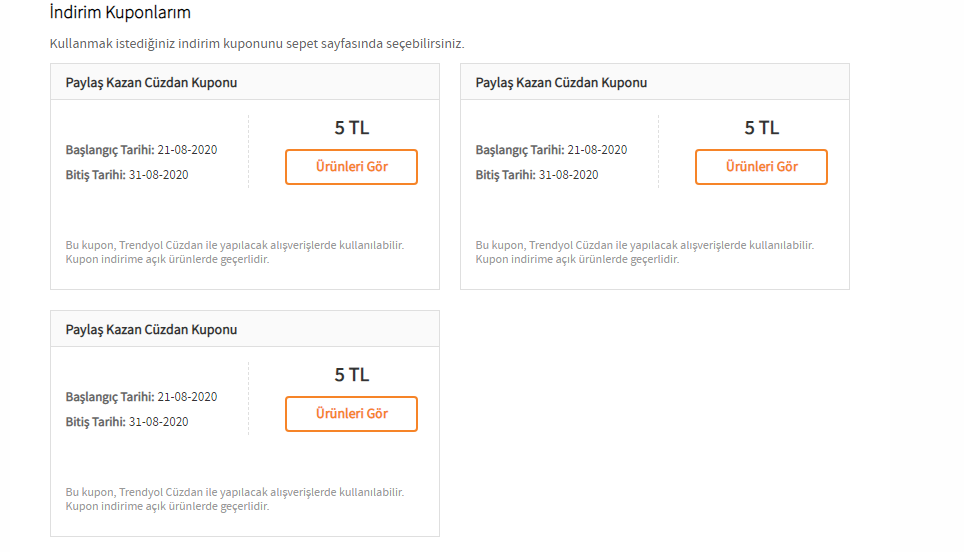Click the third coupon's Trendyol Cüzdan description text

[235, 499]
